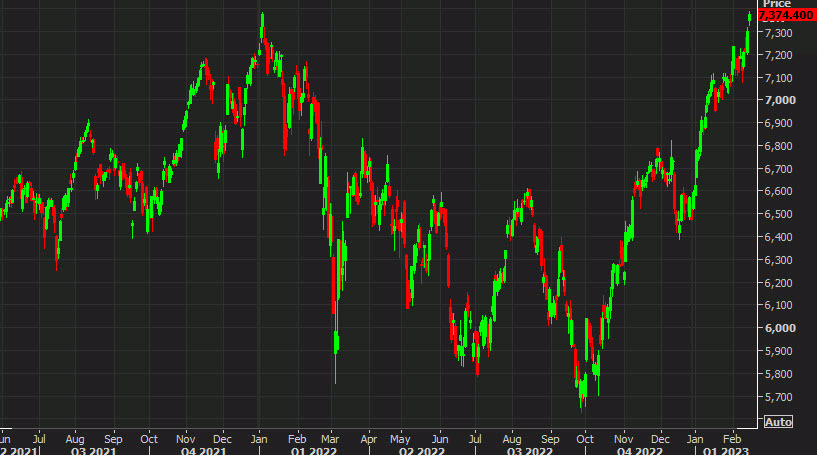Select the Q4 2021 quarter label

click(x=203, y=451)
